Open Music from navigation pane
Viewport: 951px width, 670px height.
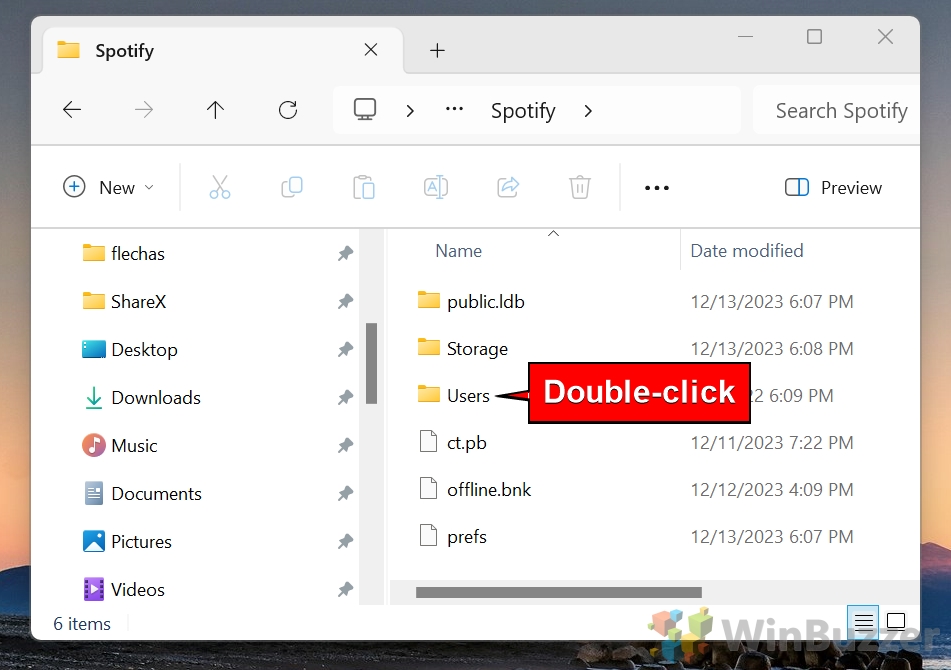tap(134, 446)
